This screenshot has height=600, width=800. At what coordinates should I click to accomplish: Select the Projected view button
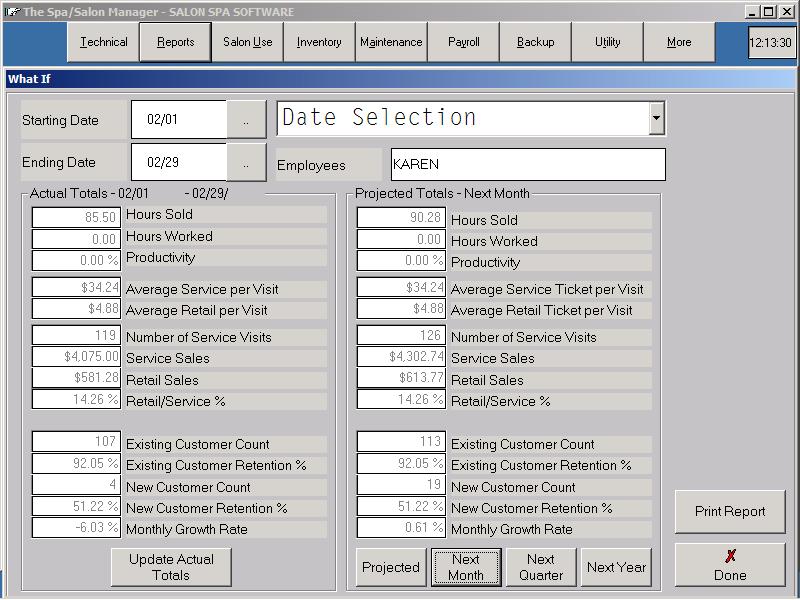point(391,567)
